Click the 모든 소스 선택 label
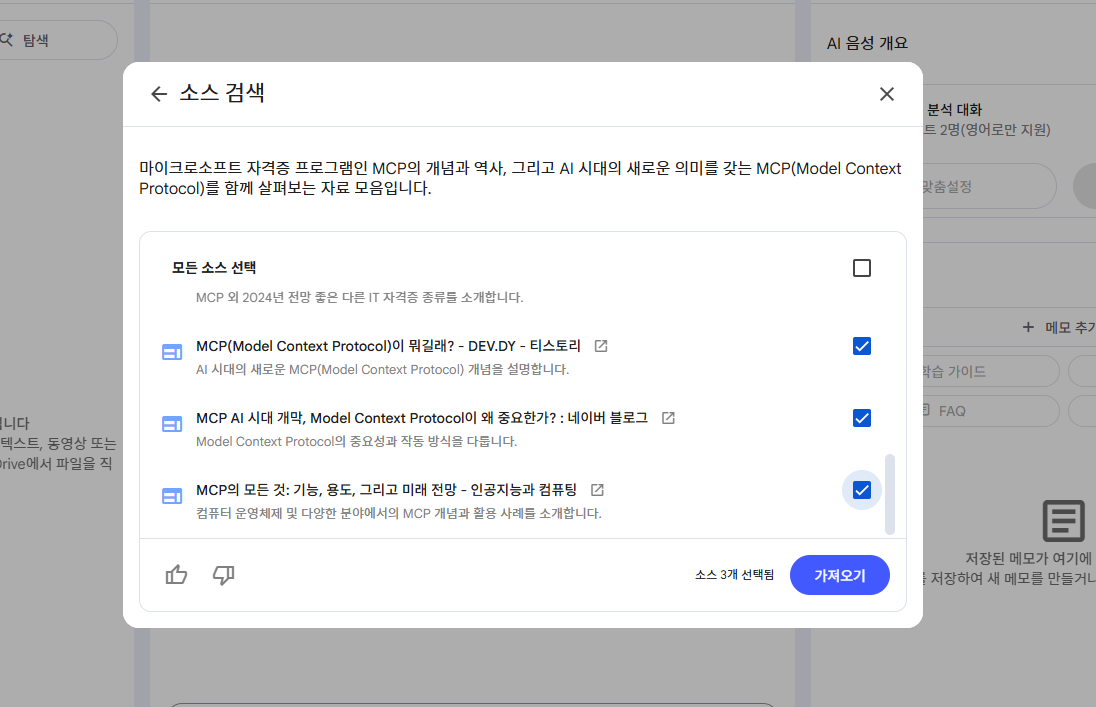The width and height of the screenshot is (1096, 707). pyautogui.click(x=214, y=268)
